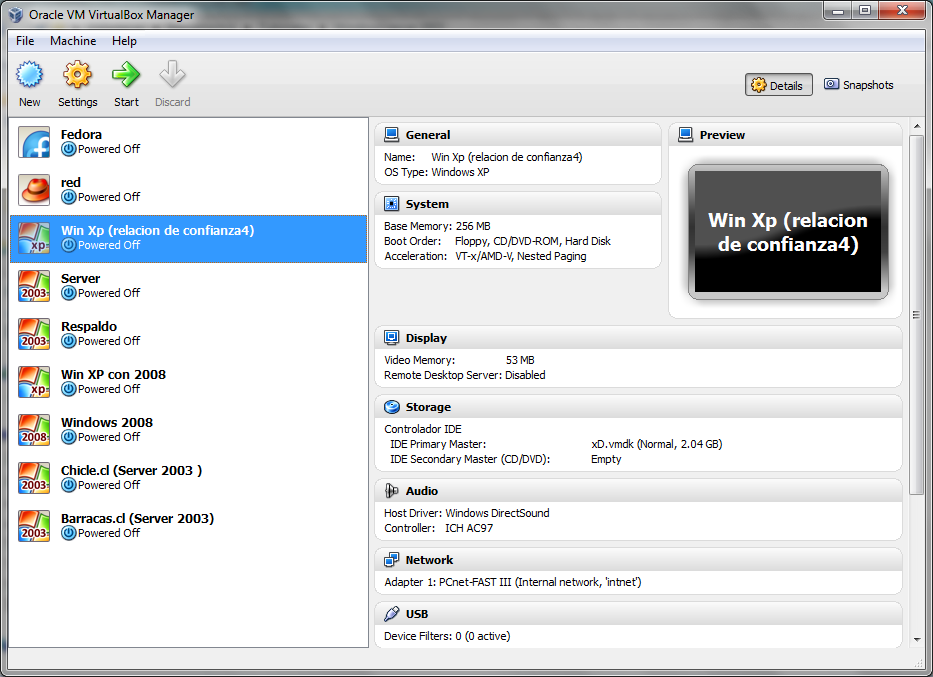Click IDE Secondary Master Empty value

tap(606, 459)
